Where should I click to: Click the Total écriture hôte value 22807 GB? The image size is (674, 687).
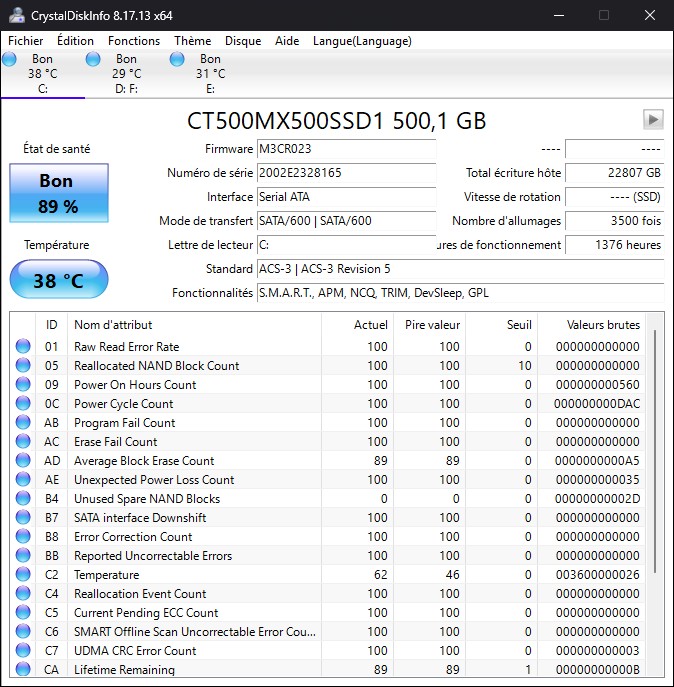coord(615,173)
